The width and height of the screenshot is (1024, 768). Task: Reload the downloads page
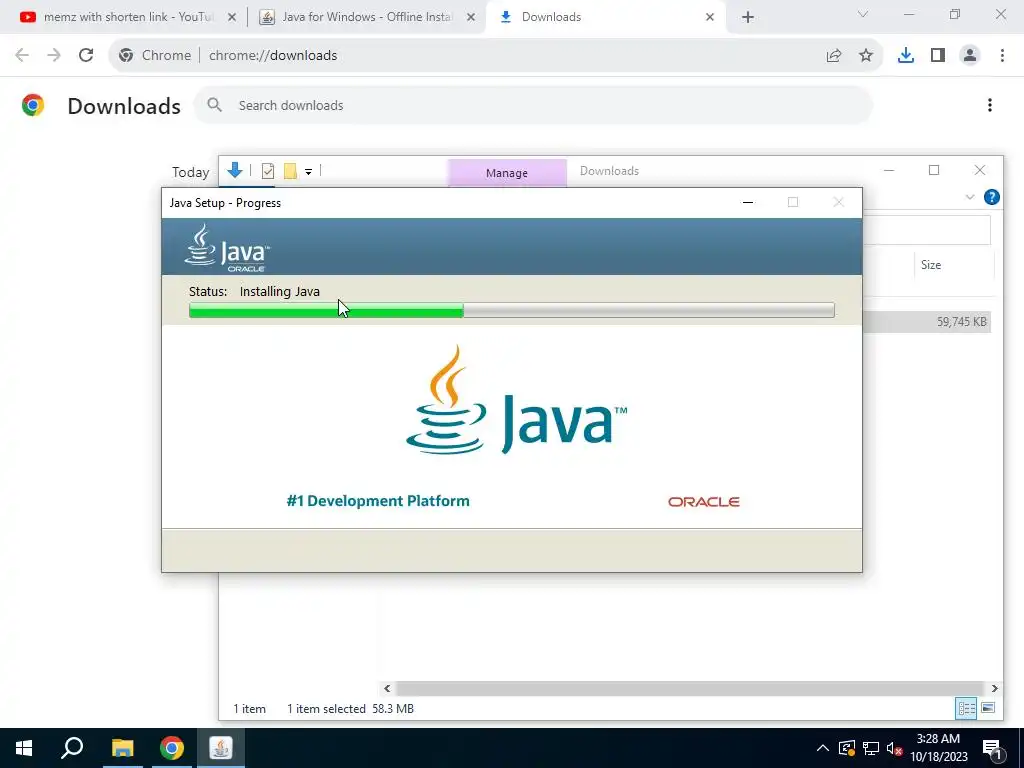(x=86, y=56)
